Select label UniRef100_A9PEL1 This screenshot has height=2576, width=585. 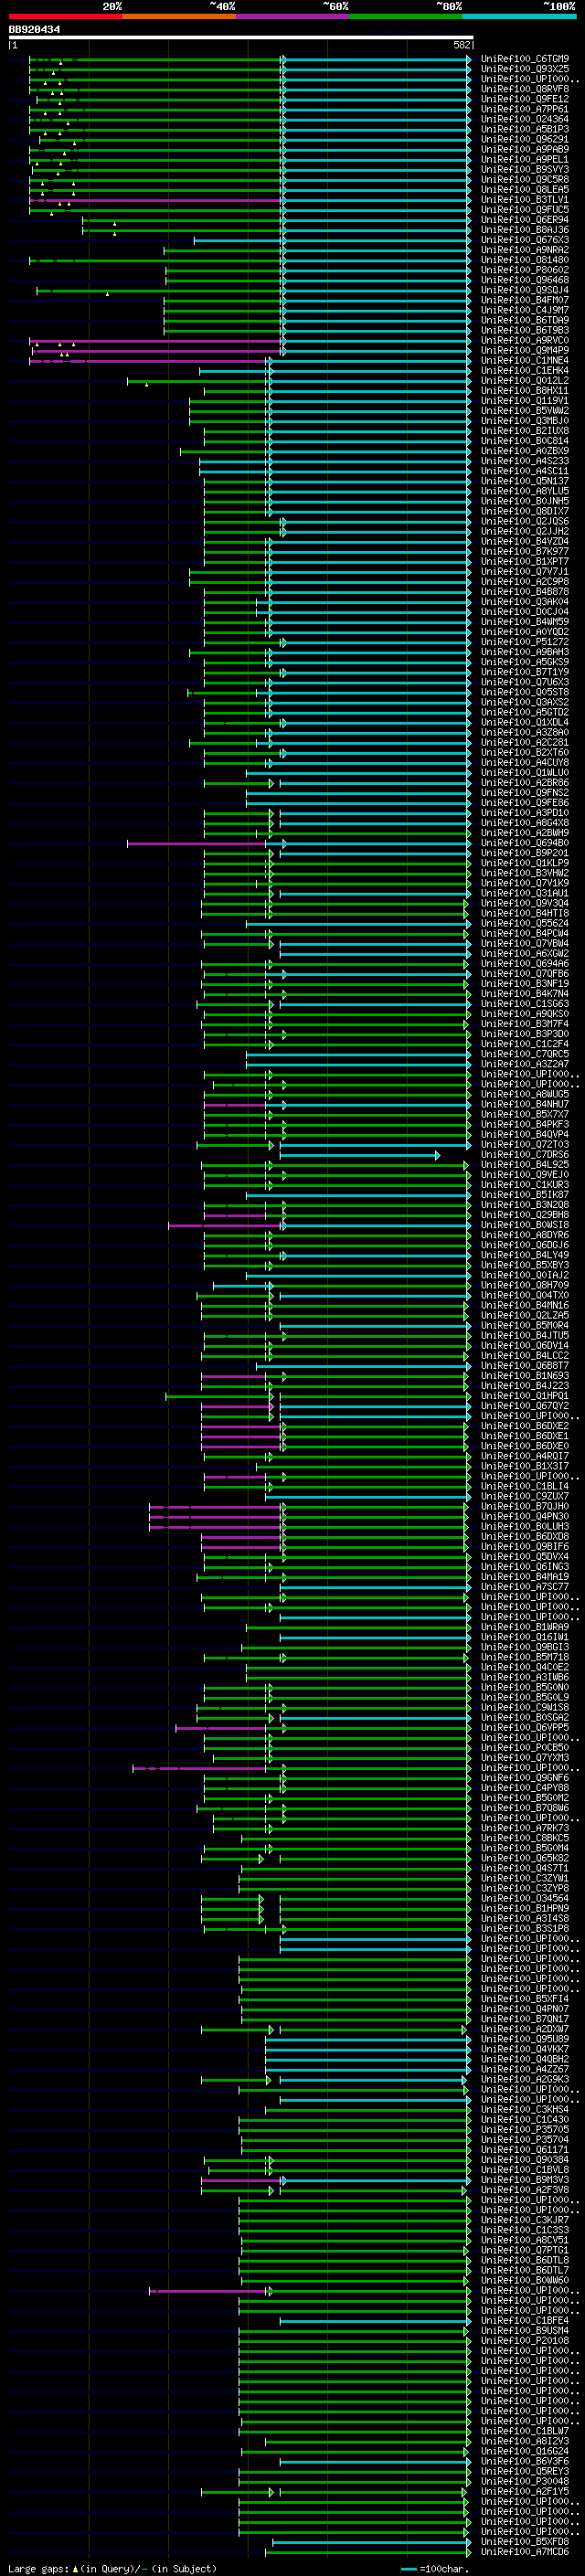(525, 159)
